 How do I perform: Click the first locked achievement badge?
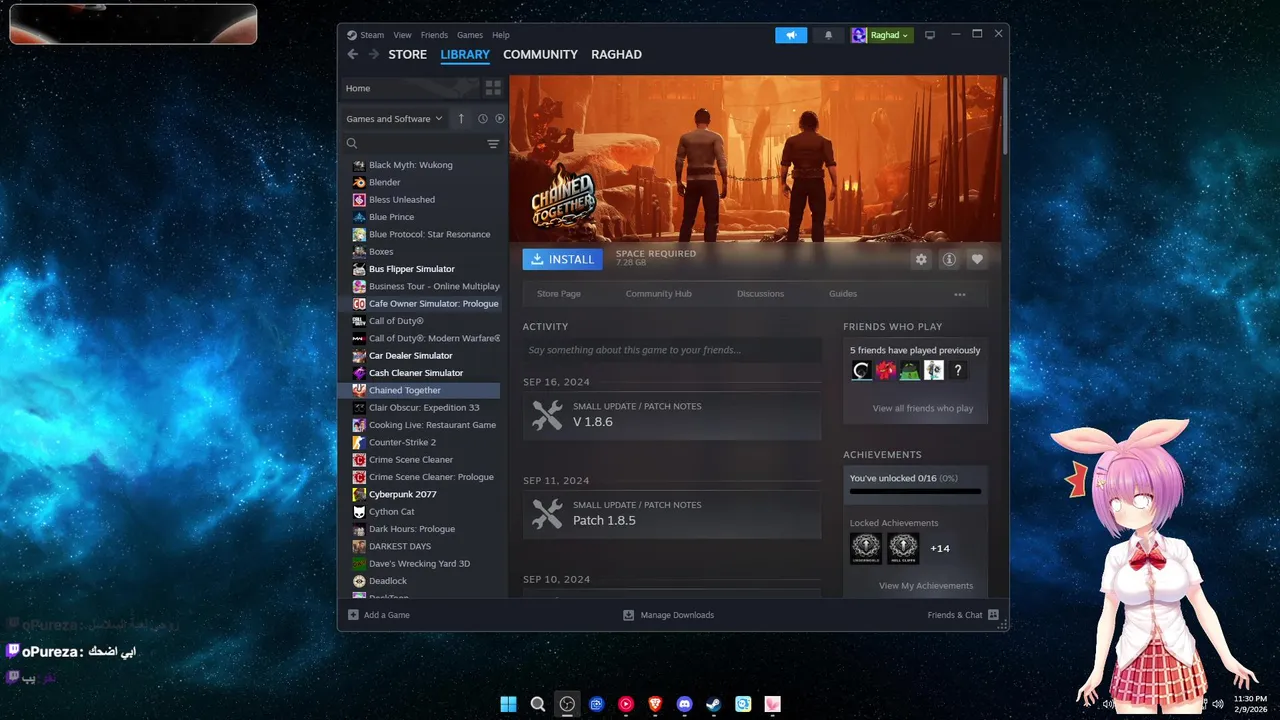point(866,548)
